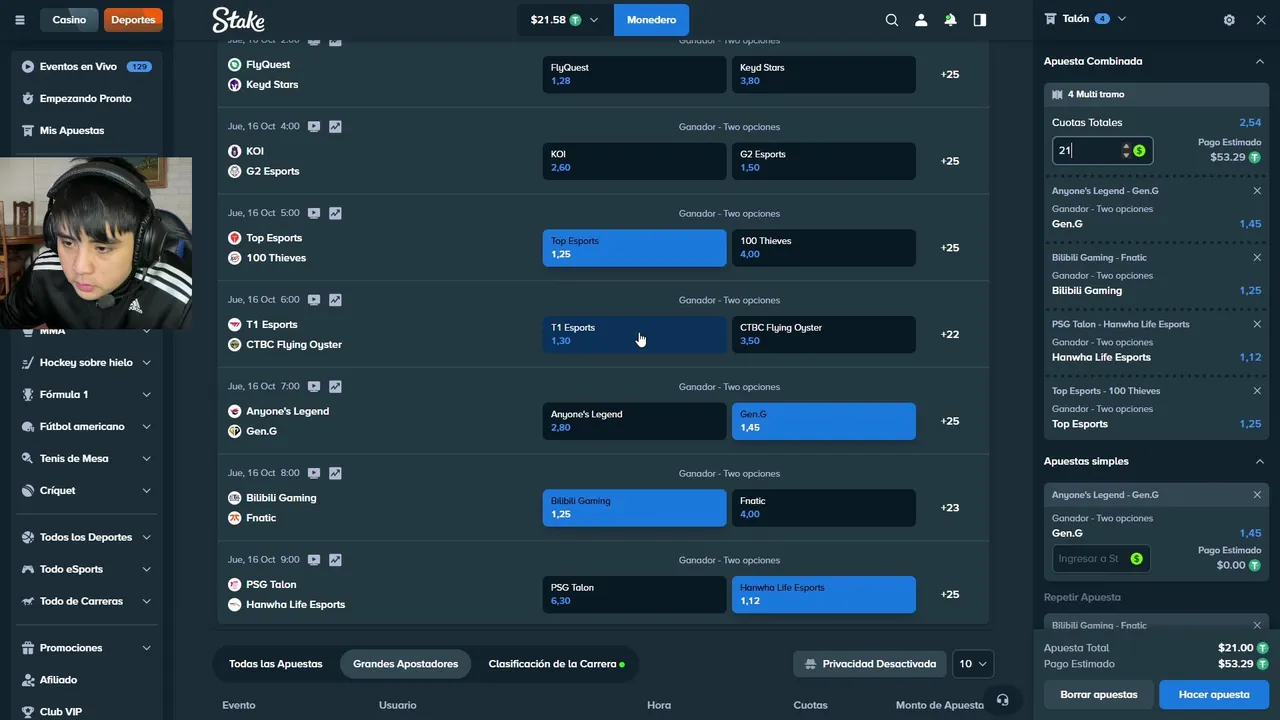This screenshot has height=720, width=1280.
Task: Open Empezando Pronto in sidebar
Action: click(86, 98)
